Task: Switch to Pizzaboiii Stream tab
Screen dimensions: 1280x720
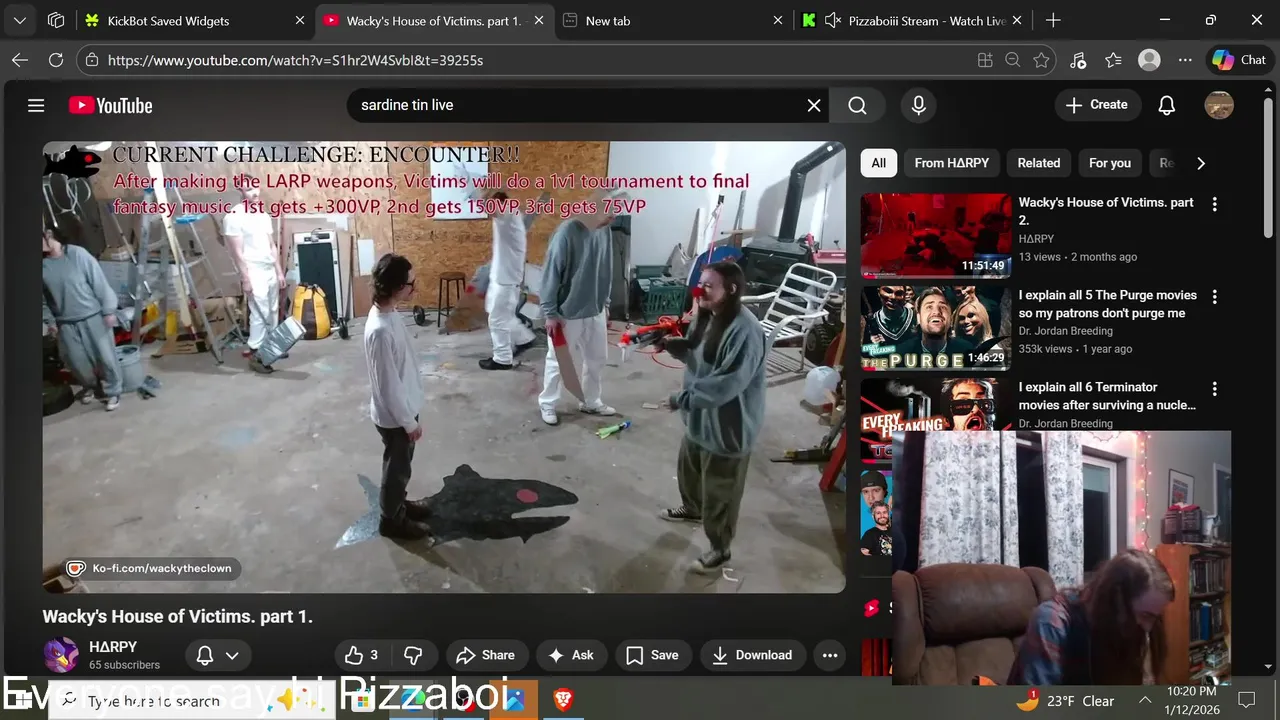Action: pos(911,20)
